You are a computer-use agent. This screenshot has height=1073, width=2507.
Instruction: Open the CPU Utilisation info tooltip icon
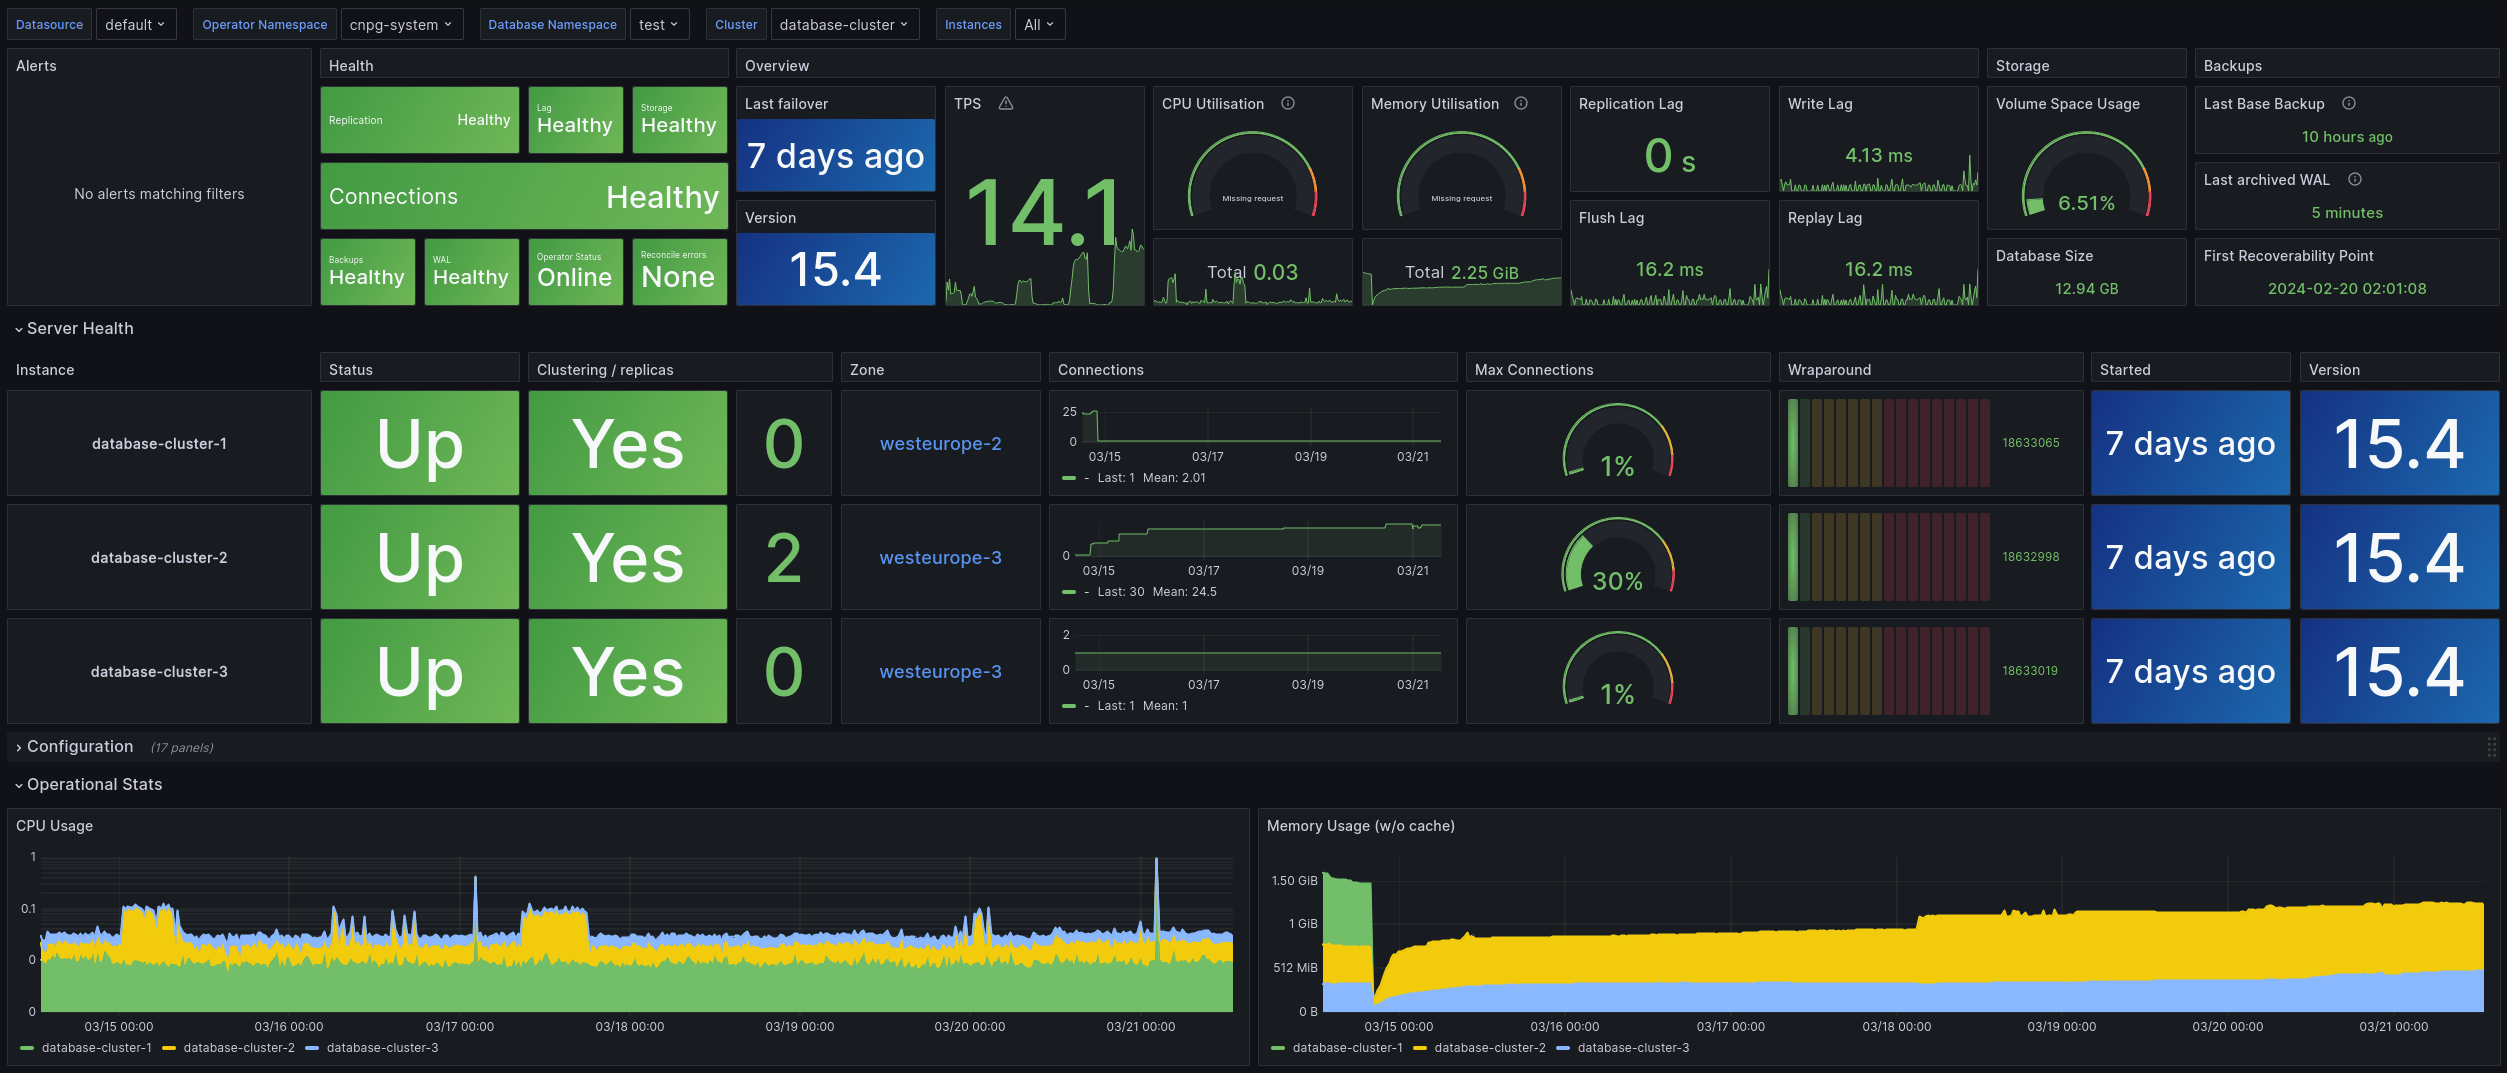1288,103
